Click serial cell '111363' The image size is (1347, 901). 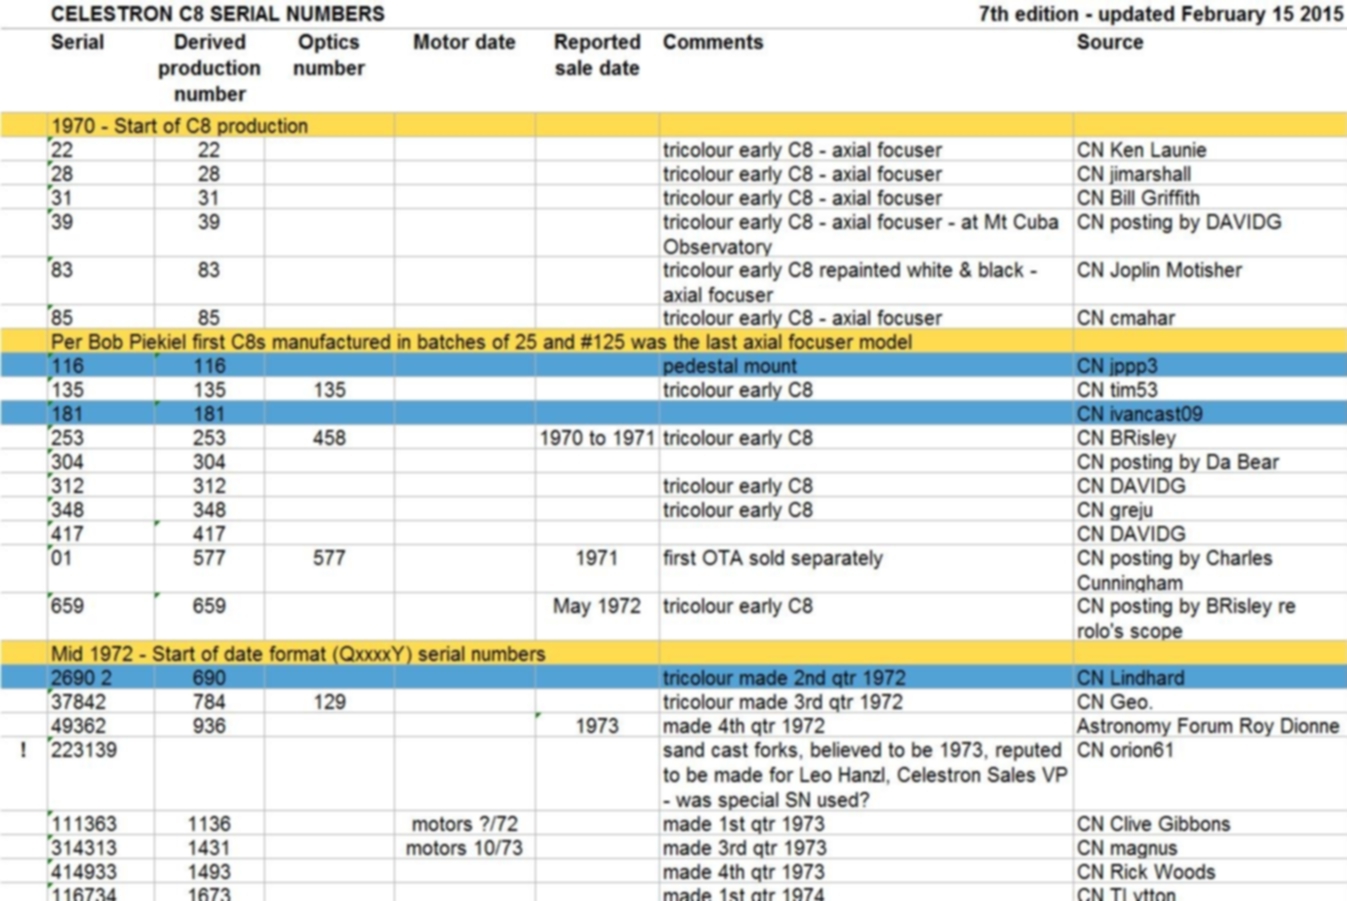point(83,824)
